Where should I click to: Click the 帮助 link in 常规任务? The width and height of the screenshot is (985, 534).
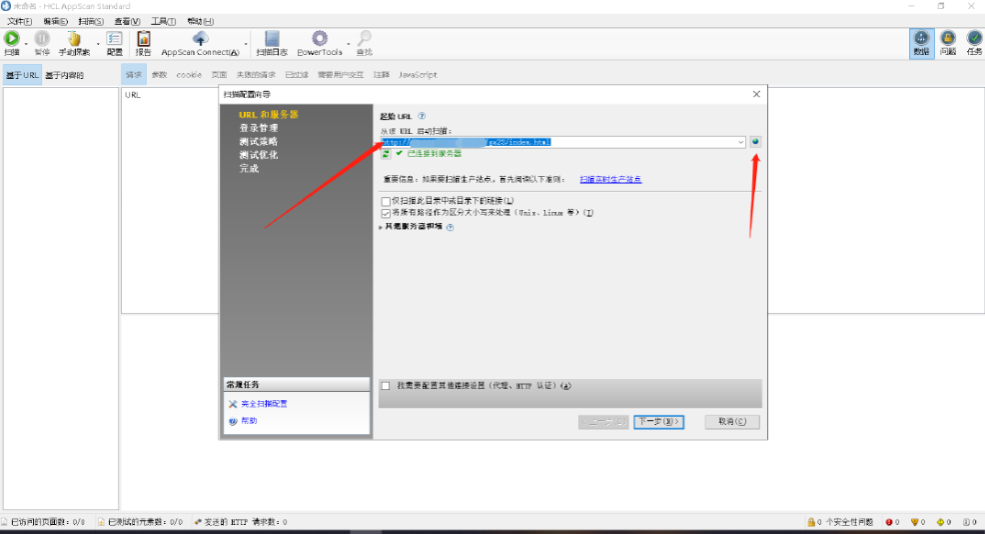click(249, 421)
